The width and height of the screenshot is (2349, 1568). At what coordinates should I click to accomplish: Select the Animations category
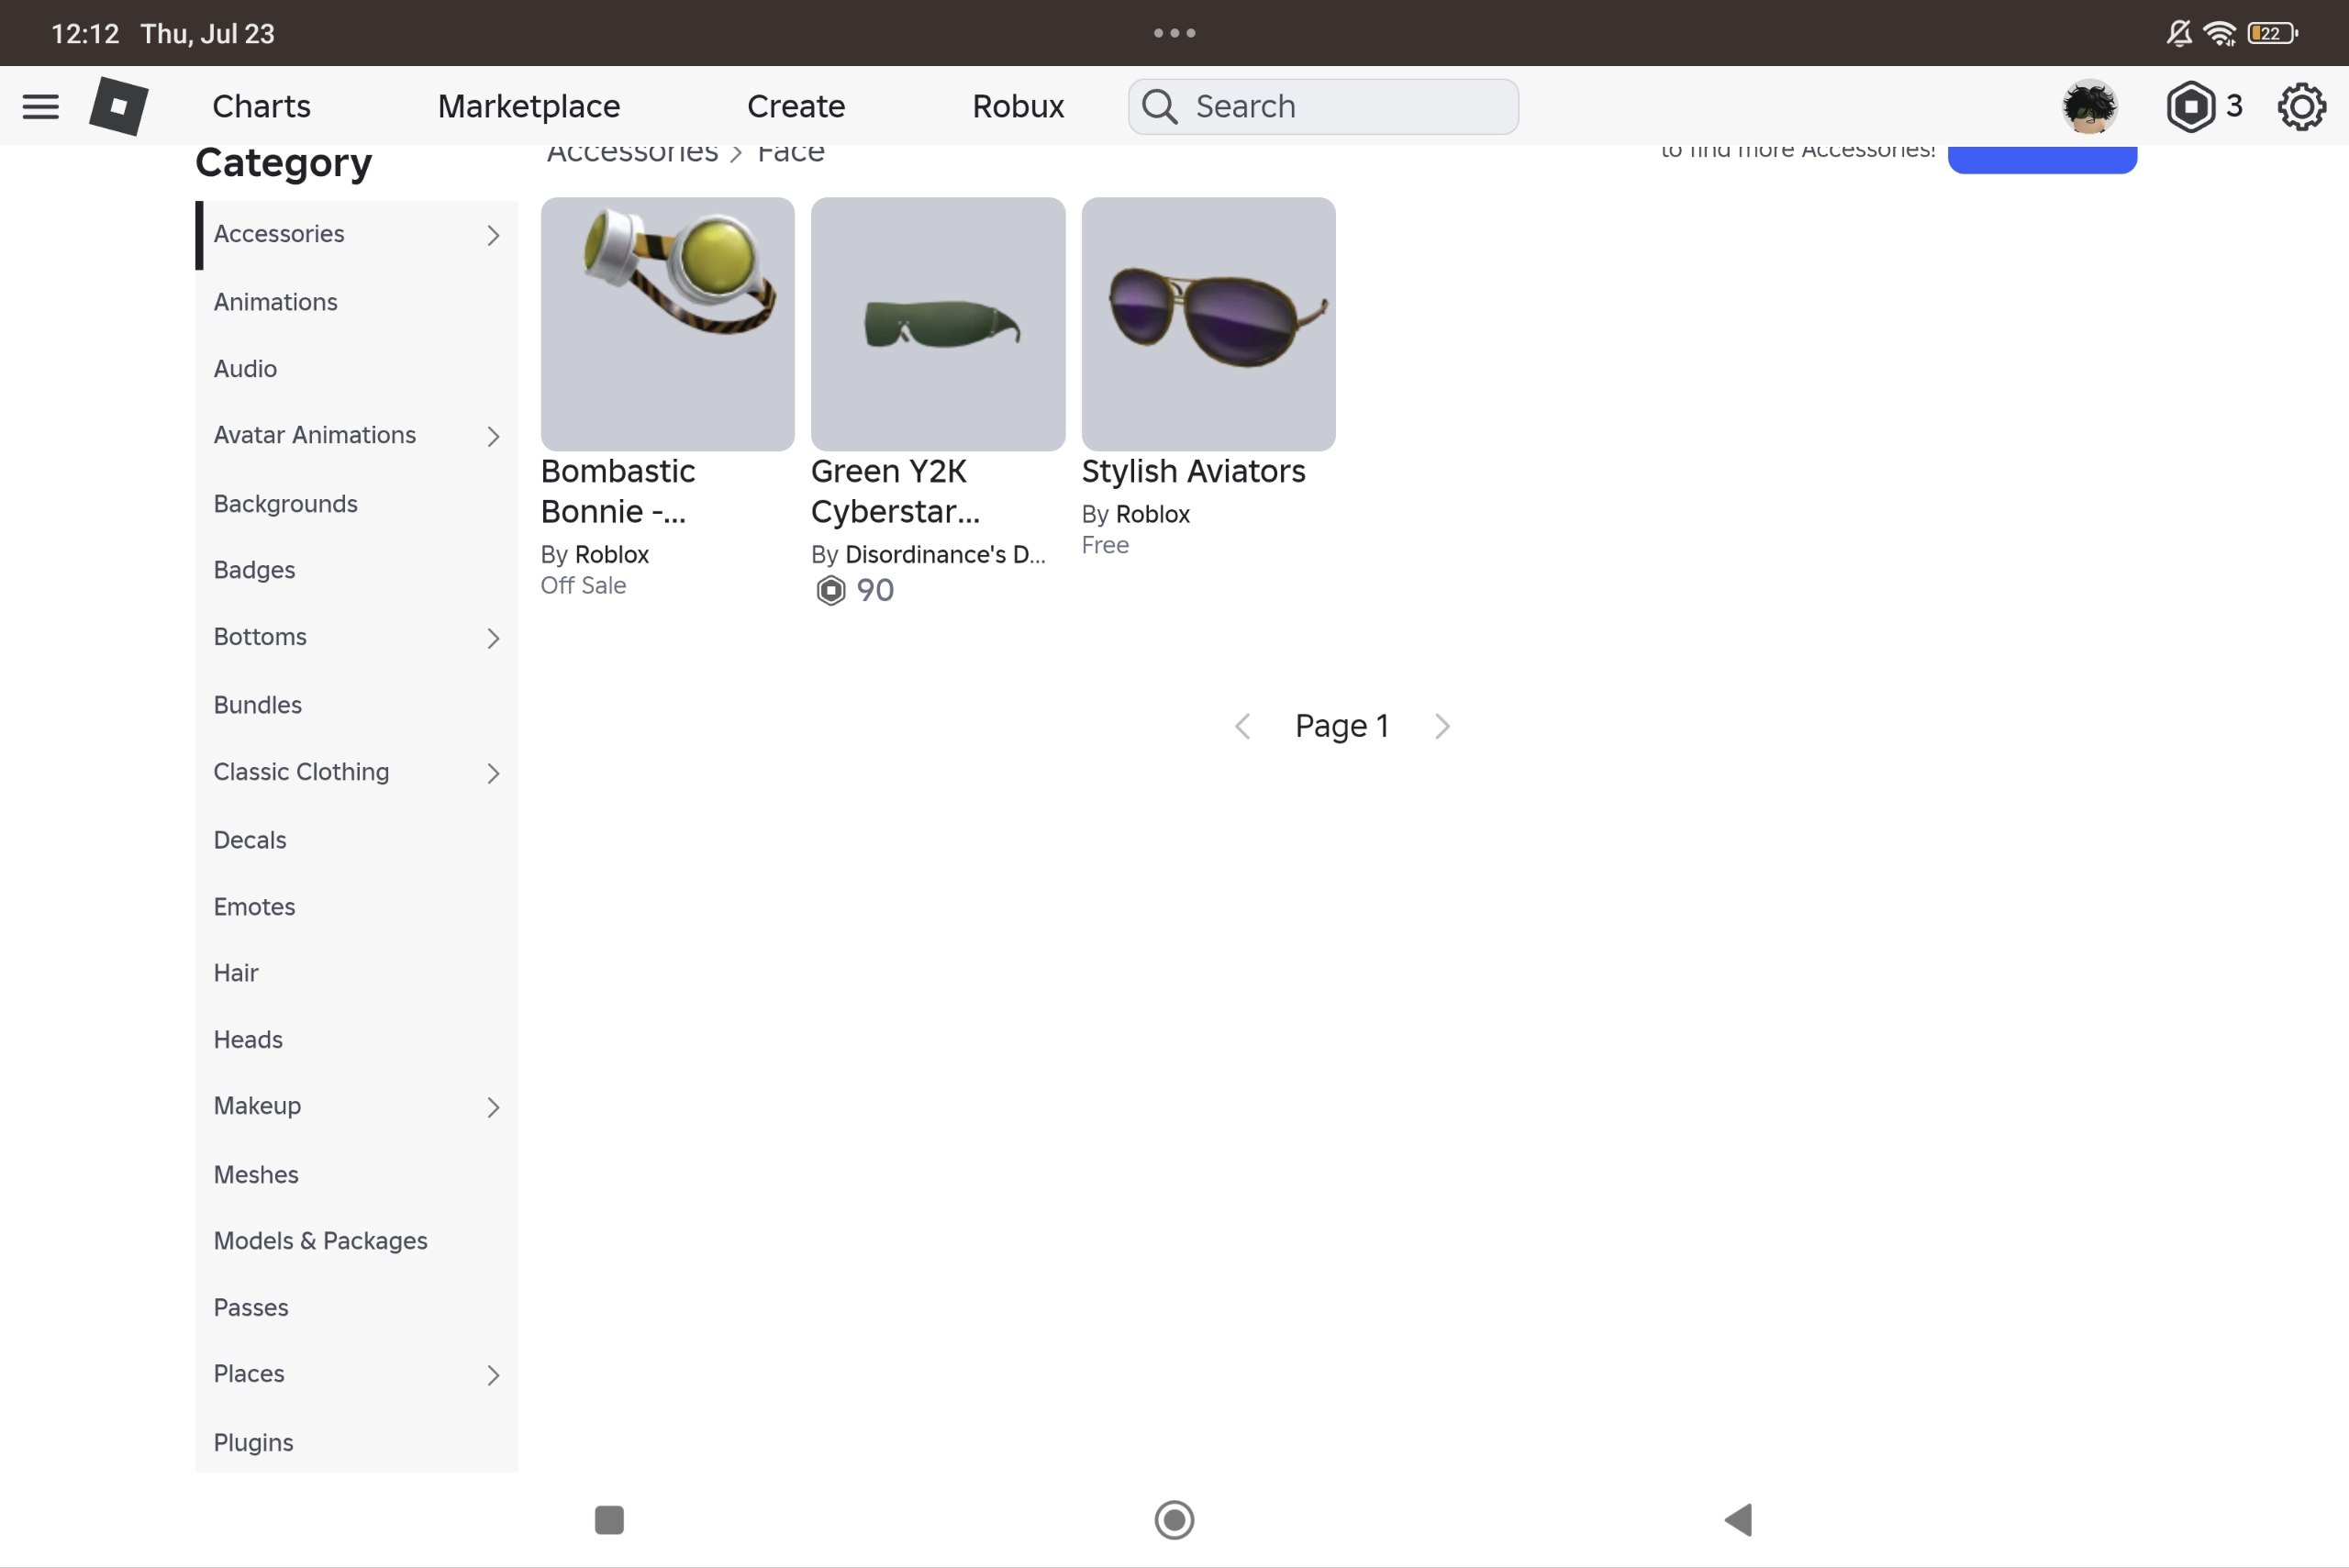356,302
